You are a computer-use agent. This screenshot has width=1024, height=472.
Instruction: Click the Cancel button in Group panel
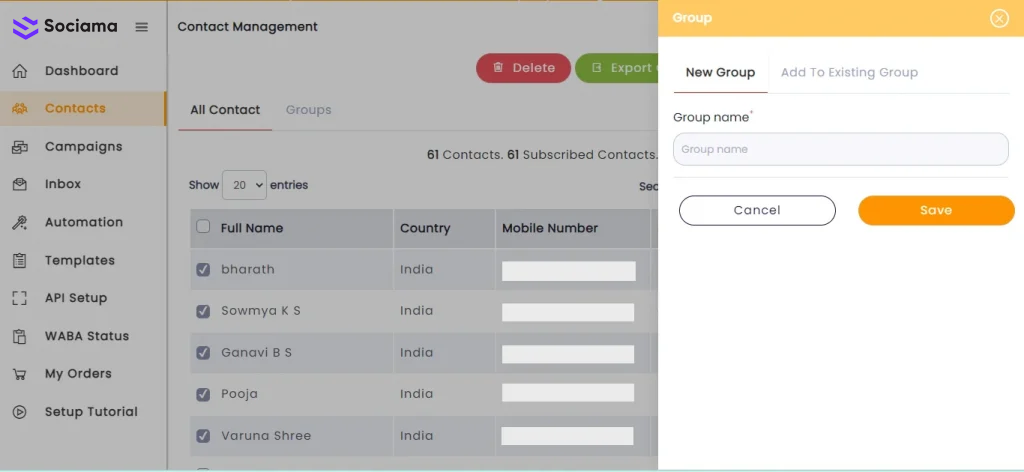click(756, 210)
